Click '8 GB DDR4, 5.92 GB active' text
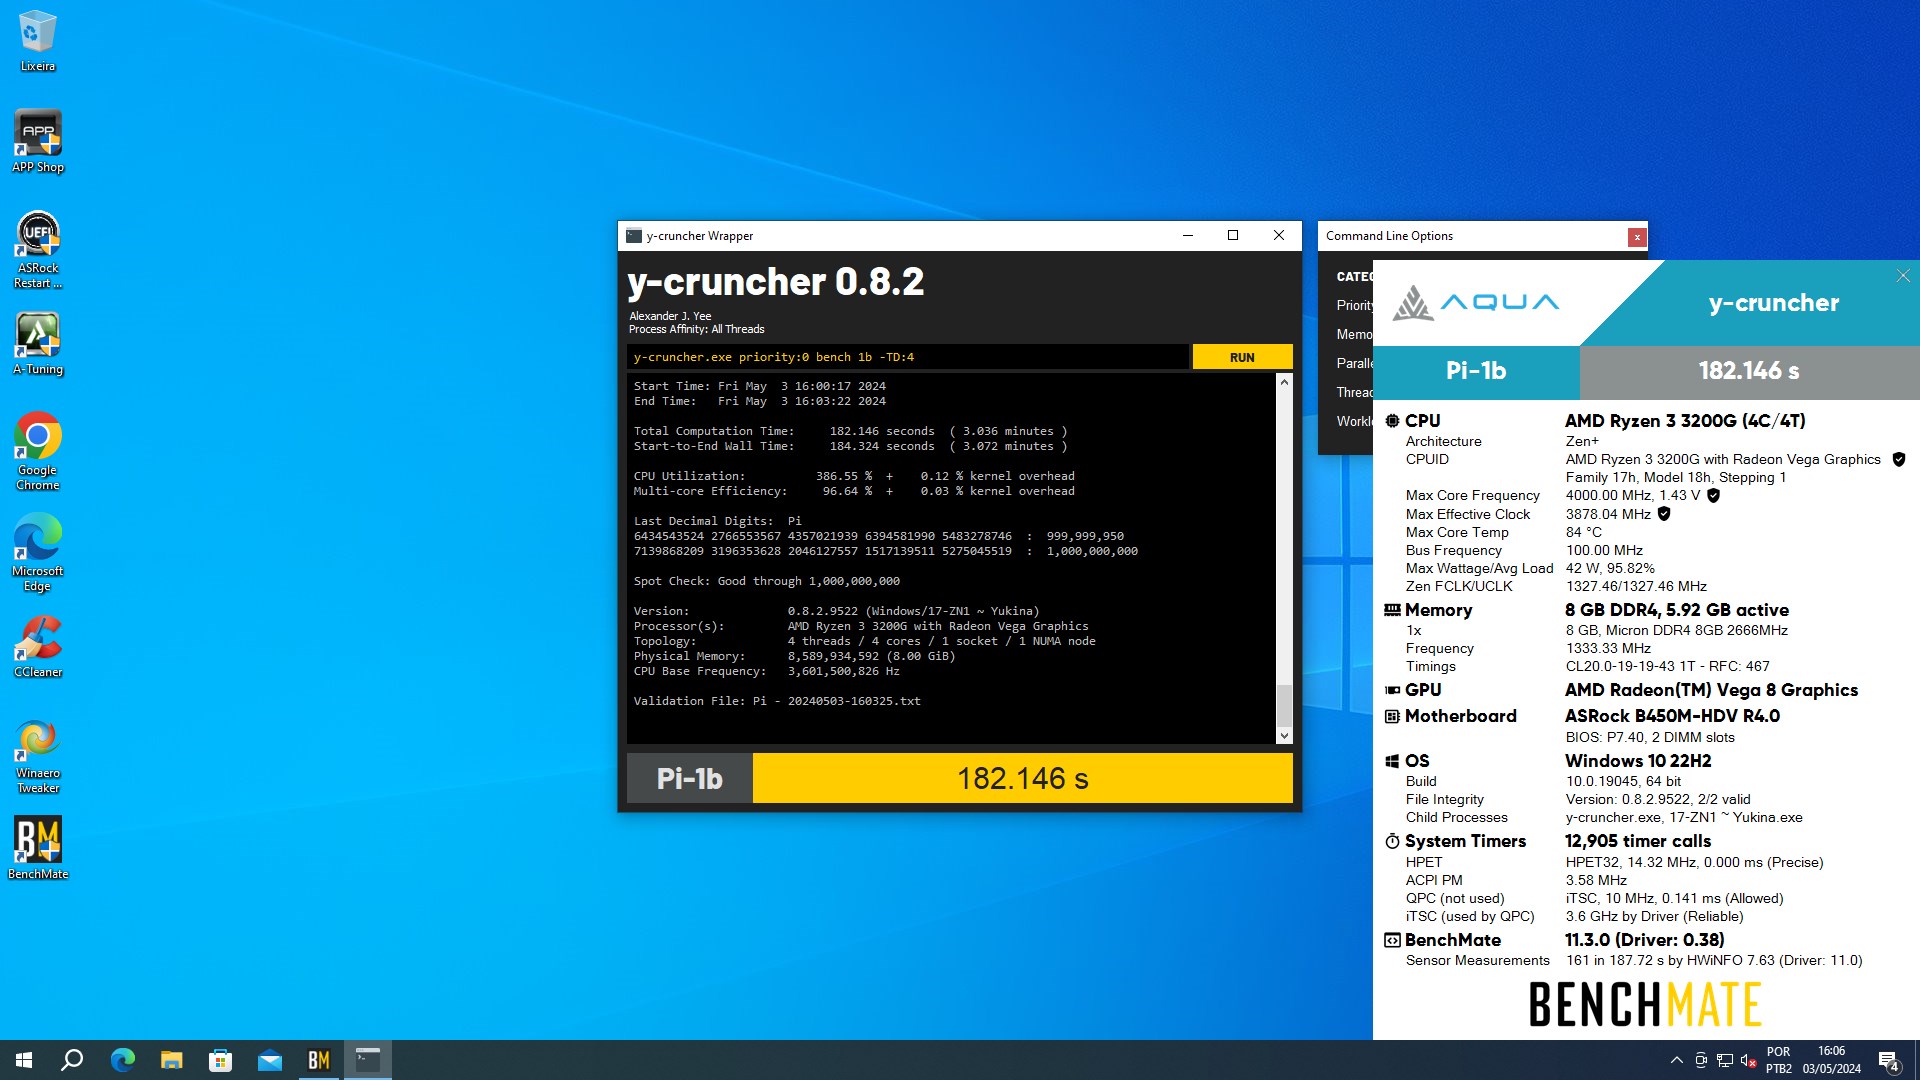Image resolution: width=1920 pixels, height=1080 pixels. pyautogui.click(x=1677, y=610)
